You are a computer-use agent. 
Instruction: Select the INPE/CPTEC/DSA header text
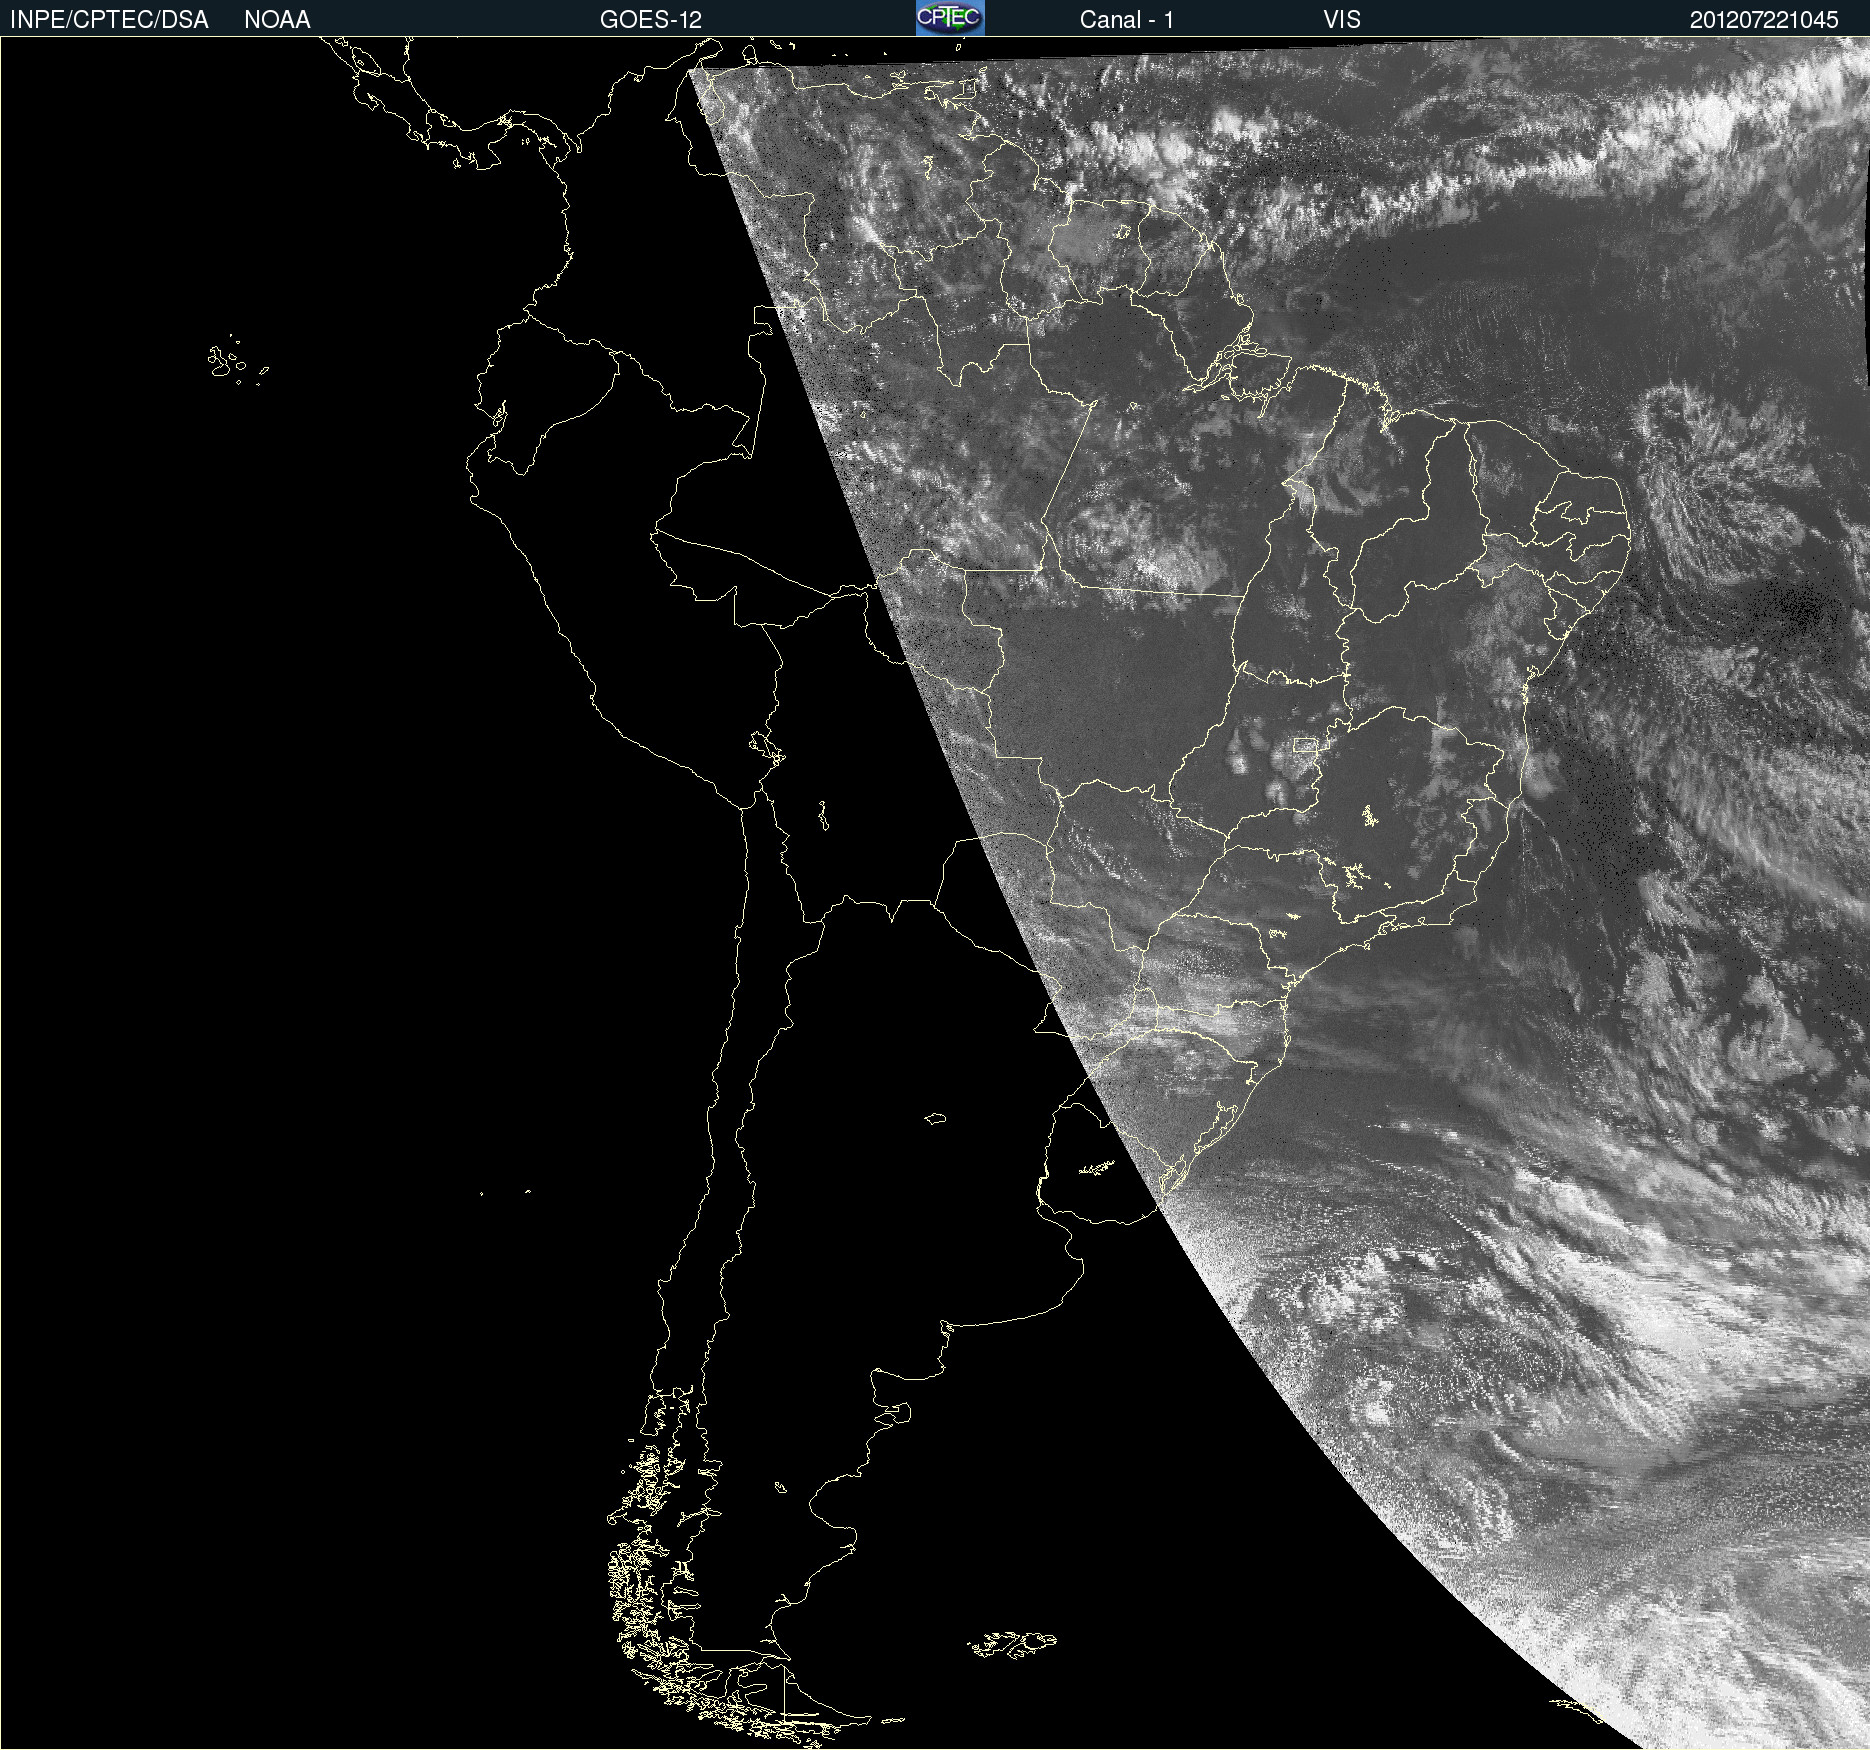(x=109, y=20)
